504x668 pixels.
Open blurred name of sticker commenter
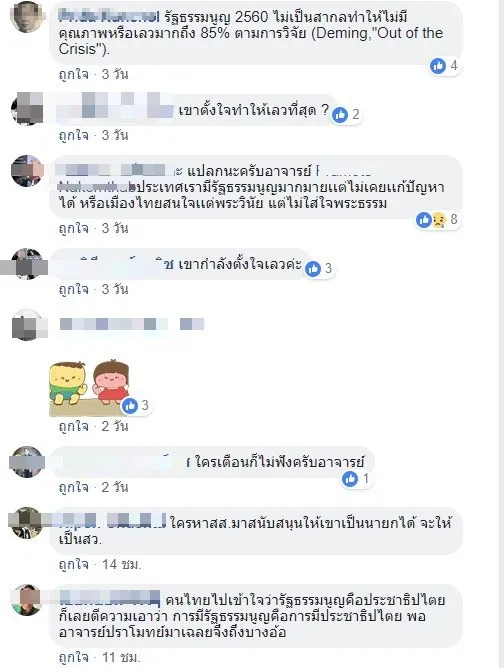(132, 325)
